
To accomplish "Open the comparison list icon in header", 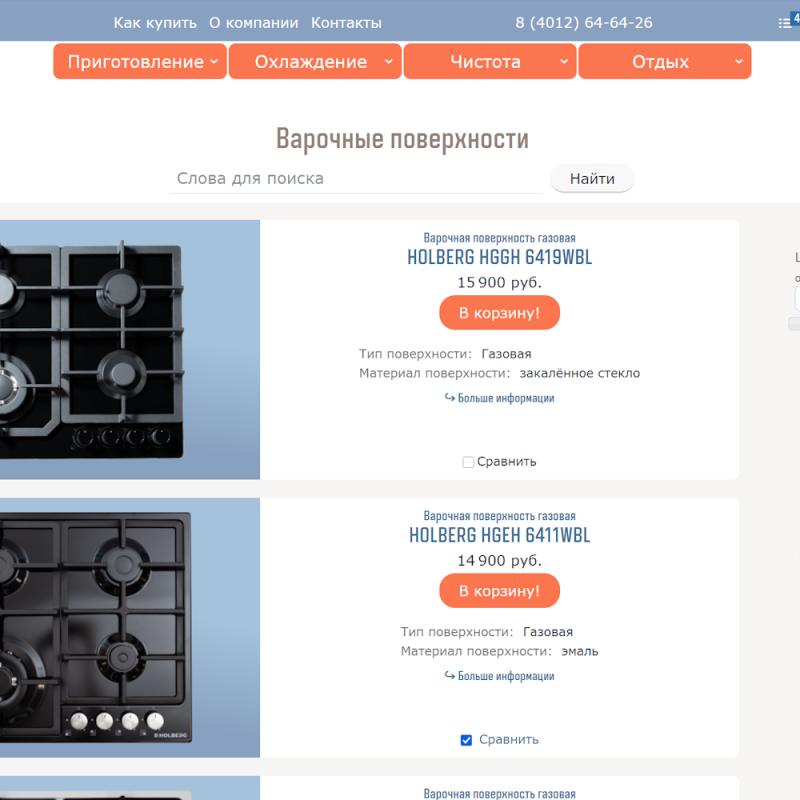I will coord(785,22).
